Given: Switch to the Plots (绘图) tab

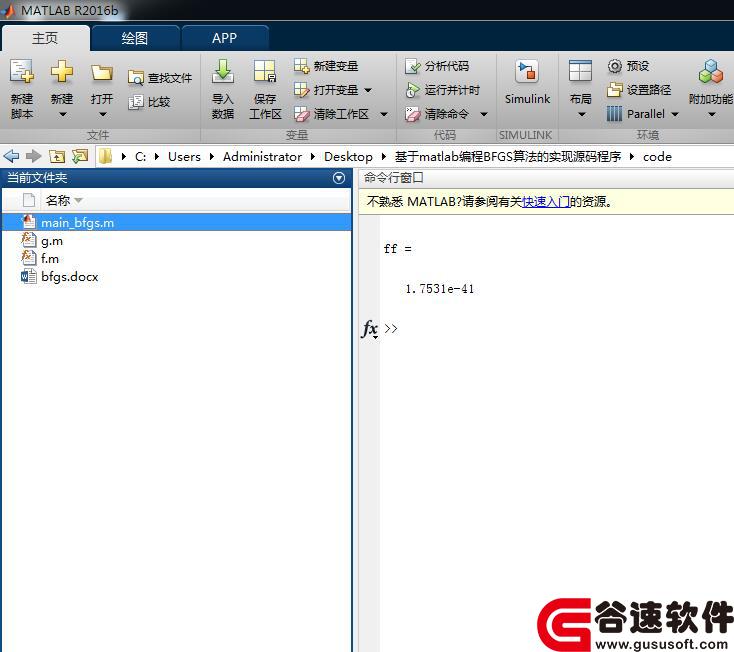Looking at the screenshot, I should [x=134, y=38].
